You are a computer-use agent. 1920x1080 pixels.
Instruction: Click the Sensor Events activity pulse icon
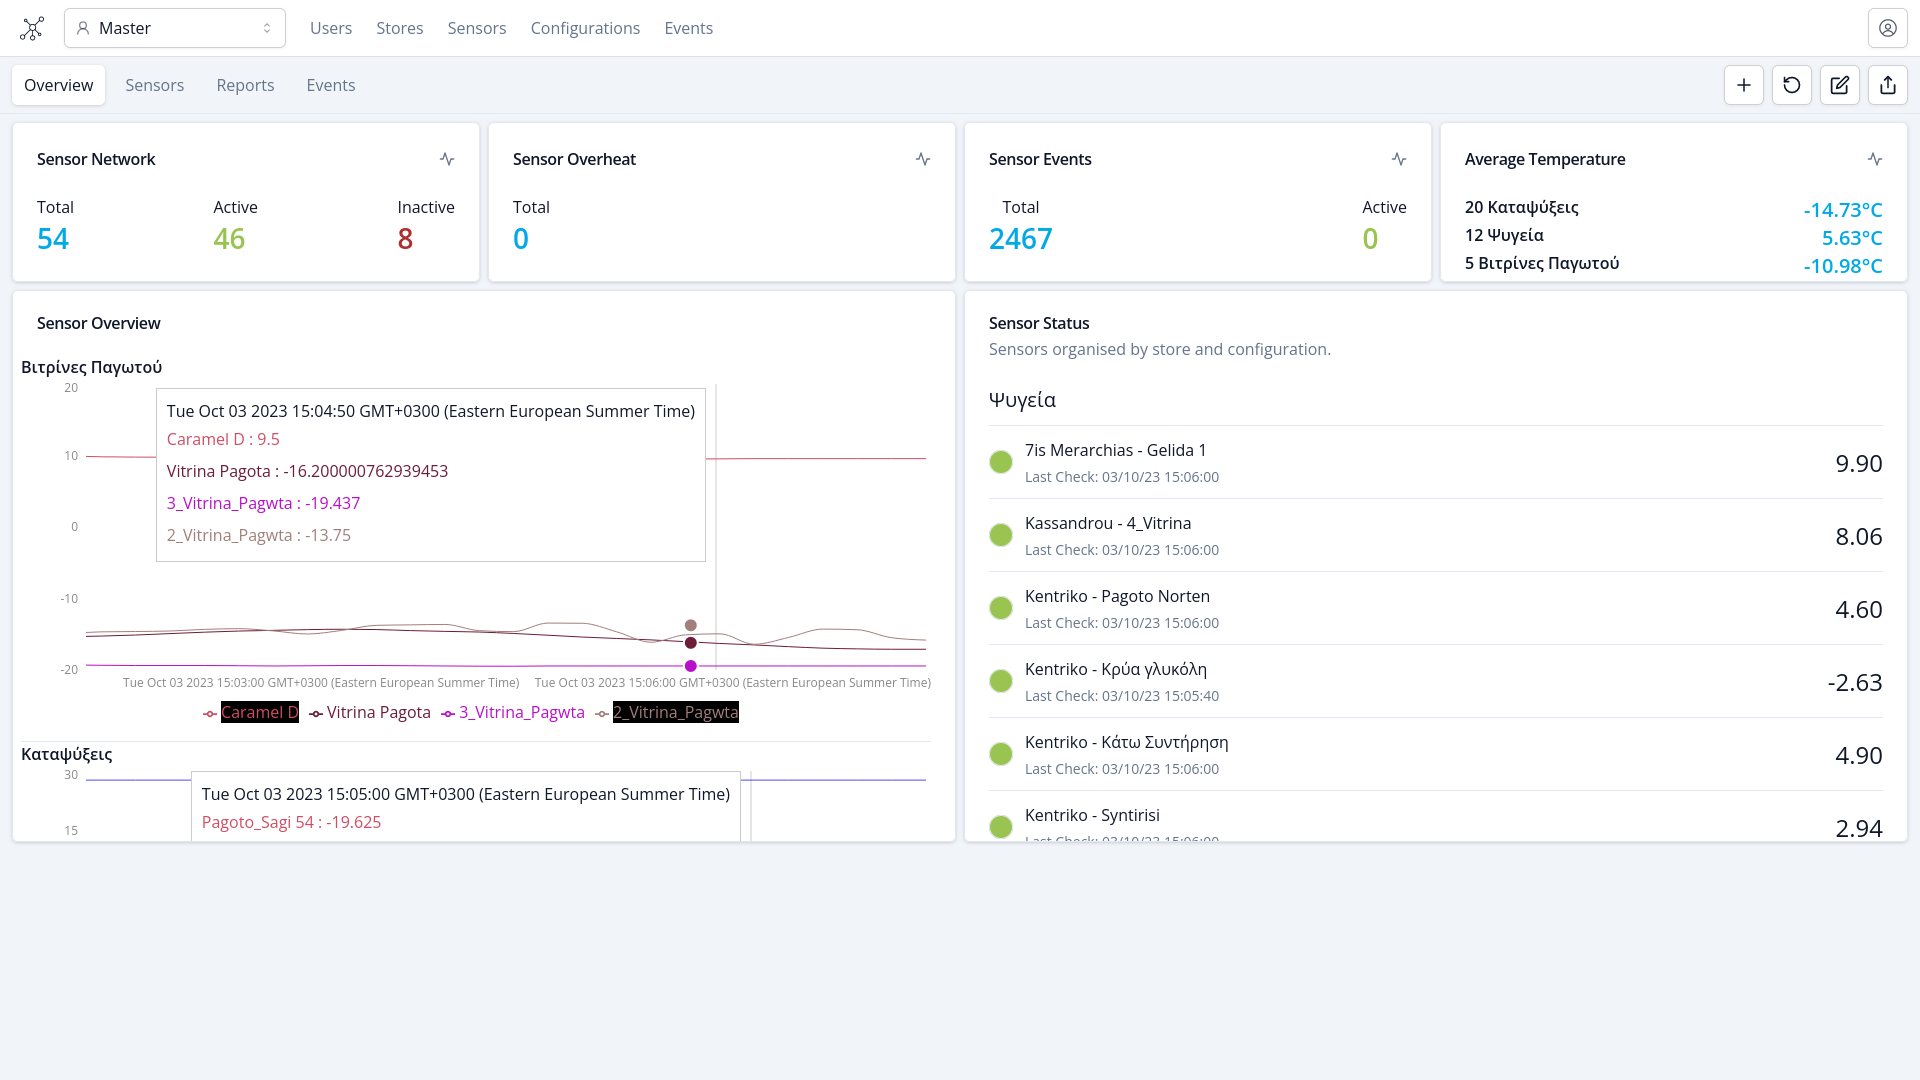1399,159
